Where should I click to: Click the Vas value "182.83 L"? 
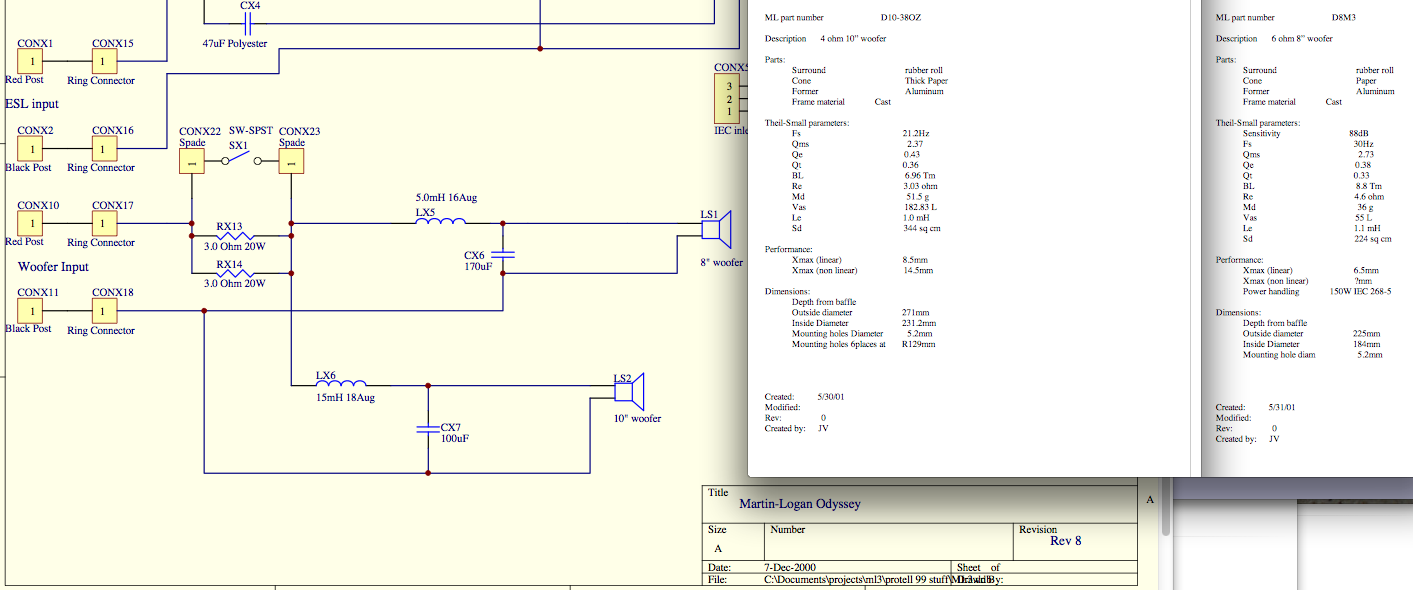point(920,207)
